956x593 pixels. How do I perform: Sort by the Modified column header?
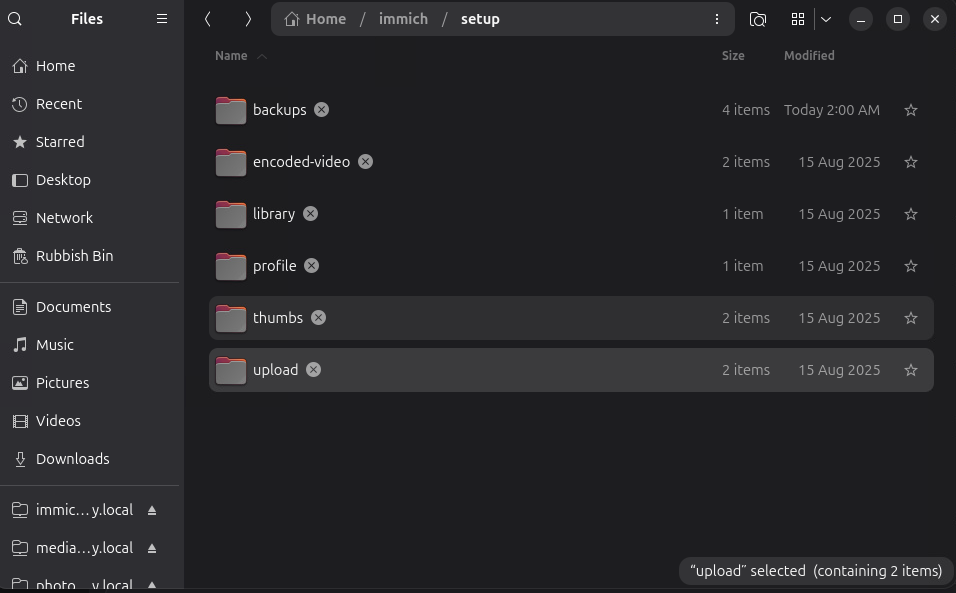point(809,55)
